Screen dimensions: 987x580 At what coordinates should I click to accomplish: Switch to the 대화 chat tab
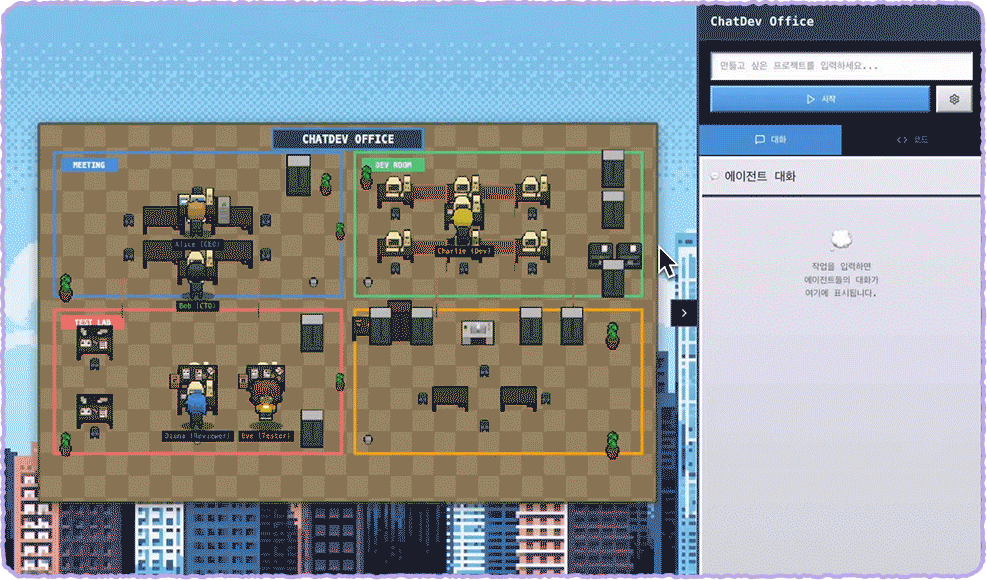(770, 140)
